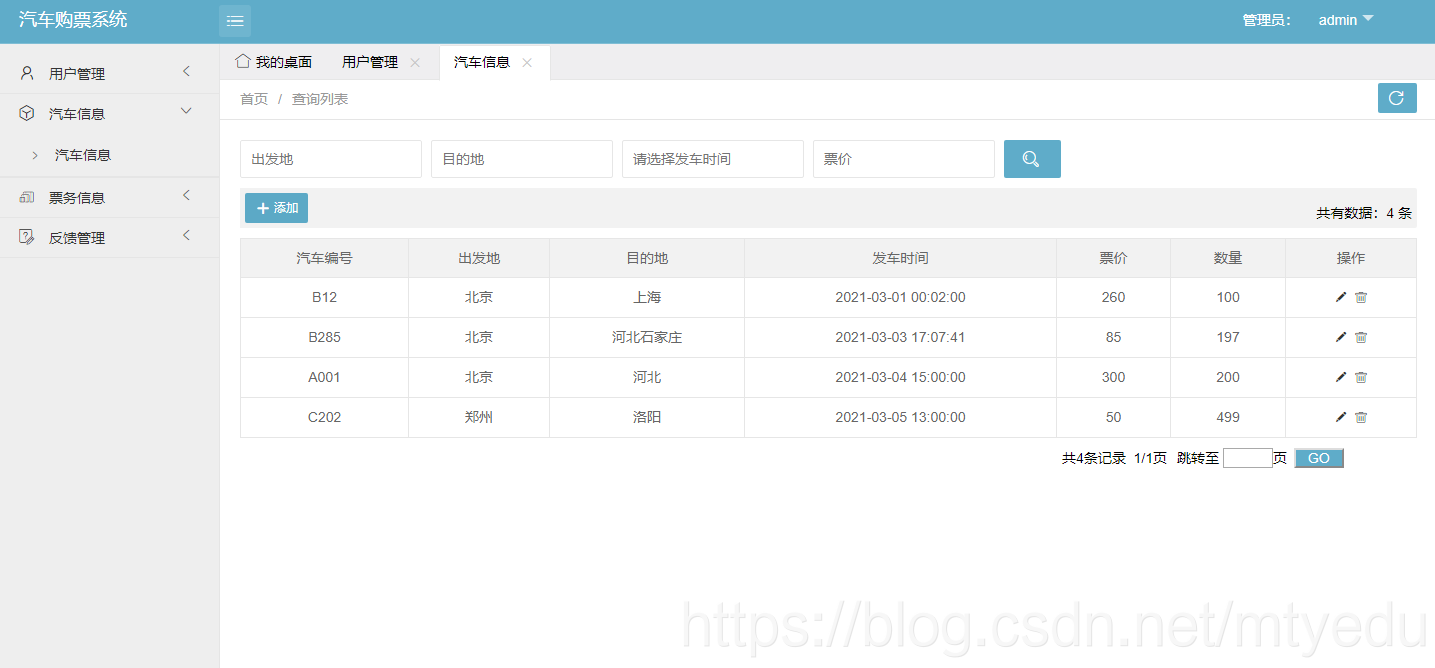The image size is (1435, 668).
Task: Click the 洛阳 destination cell
Action: coord(647,417)
